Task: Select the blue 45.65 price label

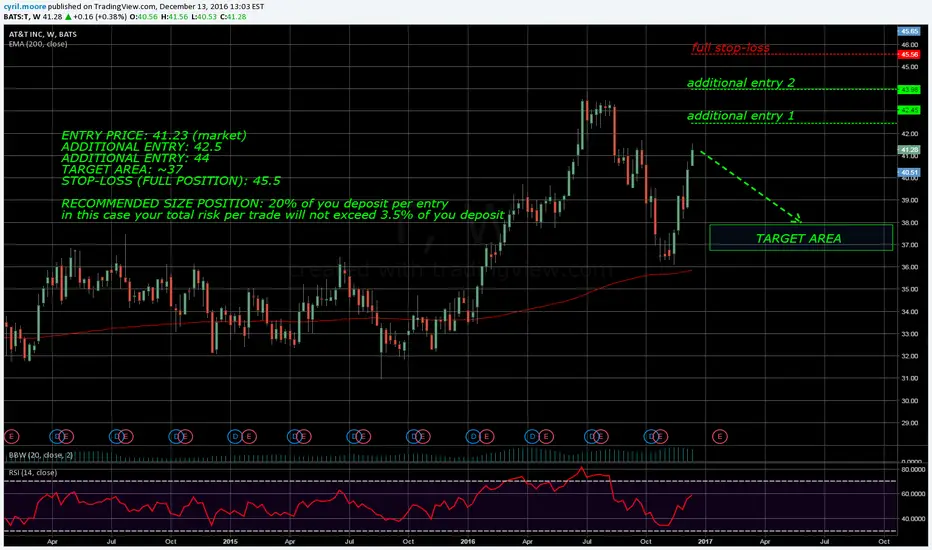Action: (x=909, y=31)
